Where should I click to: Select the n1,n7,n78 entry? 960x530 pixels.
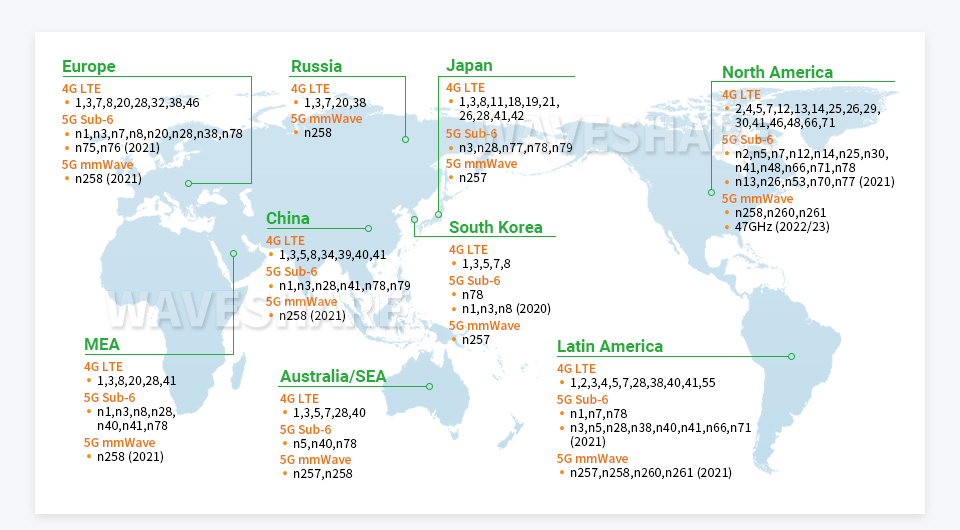pos(598,414)
